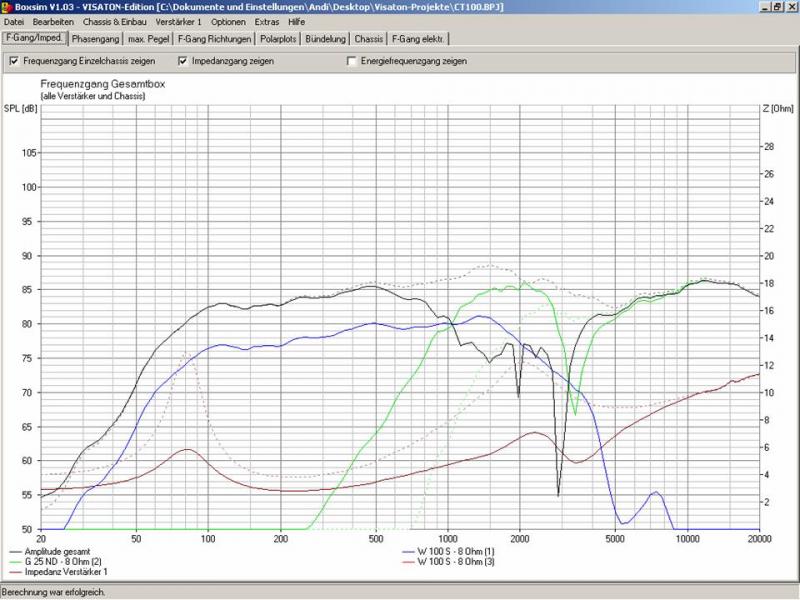Screen dimensions: 800x600
Task: Show the Extras menu
Action: click(267, 21)
